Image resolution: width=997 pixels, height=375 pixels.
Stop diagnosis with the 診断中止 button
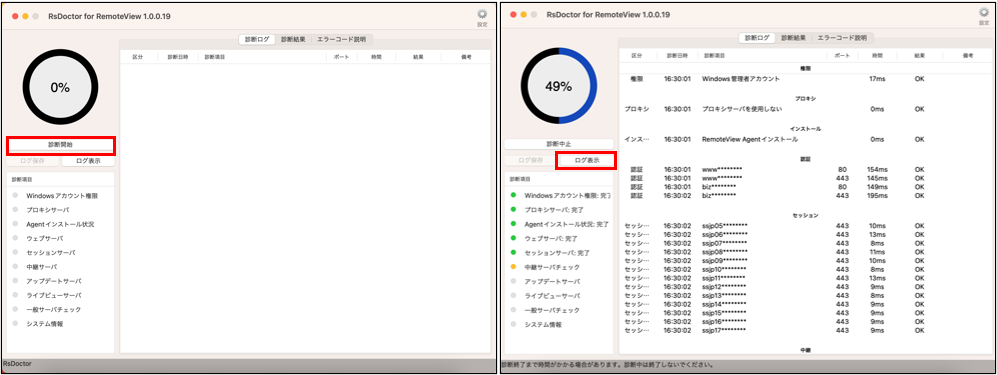coord(559,144)
